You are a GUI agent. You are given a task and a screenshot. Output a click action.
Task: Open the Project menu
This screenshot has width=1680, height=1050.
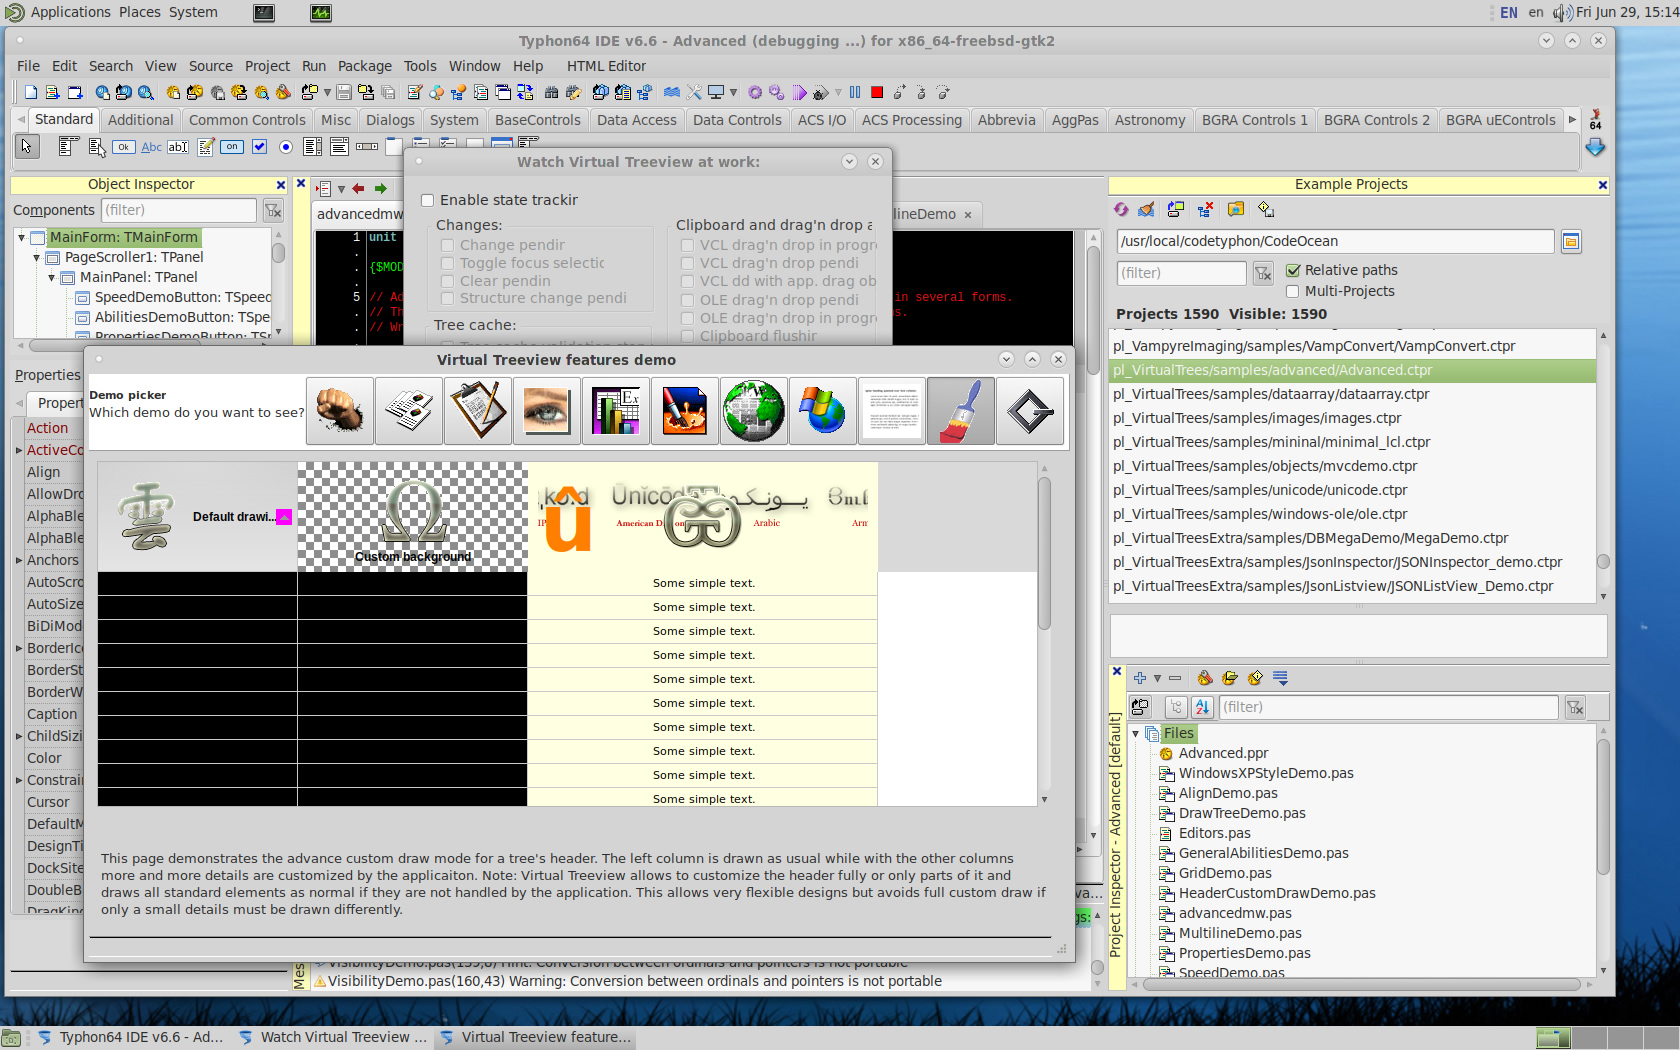[x=267, y=66]
